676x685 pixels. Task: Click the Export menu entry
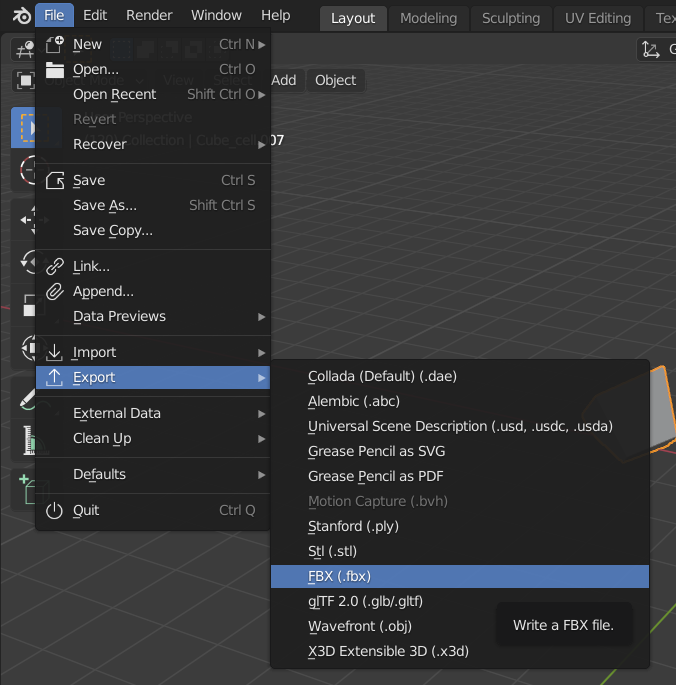(153, 377)
